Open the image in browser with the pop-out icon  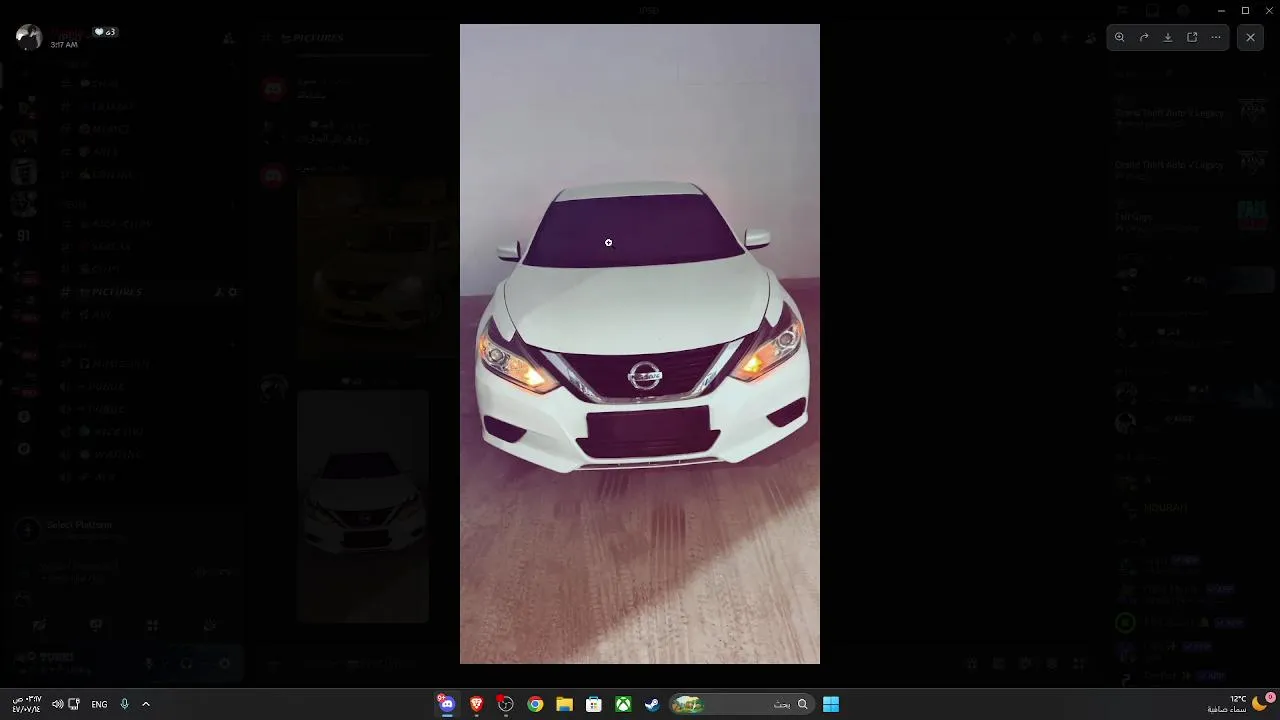tap(1192, 37)
